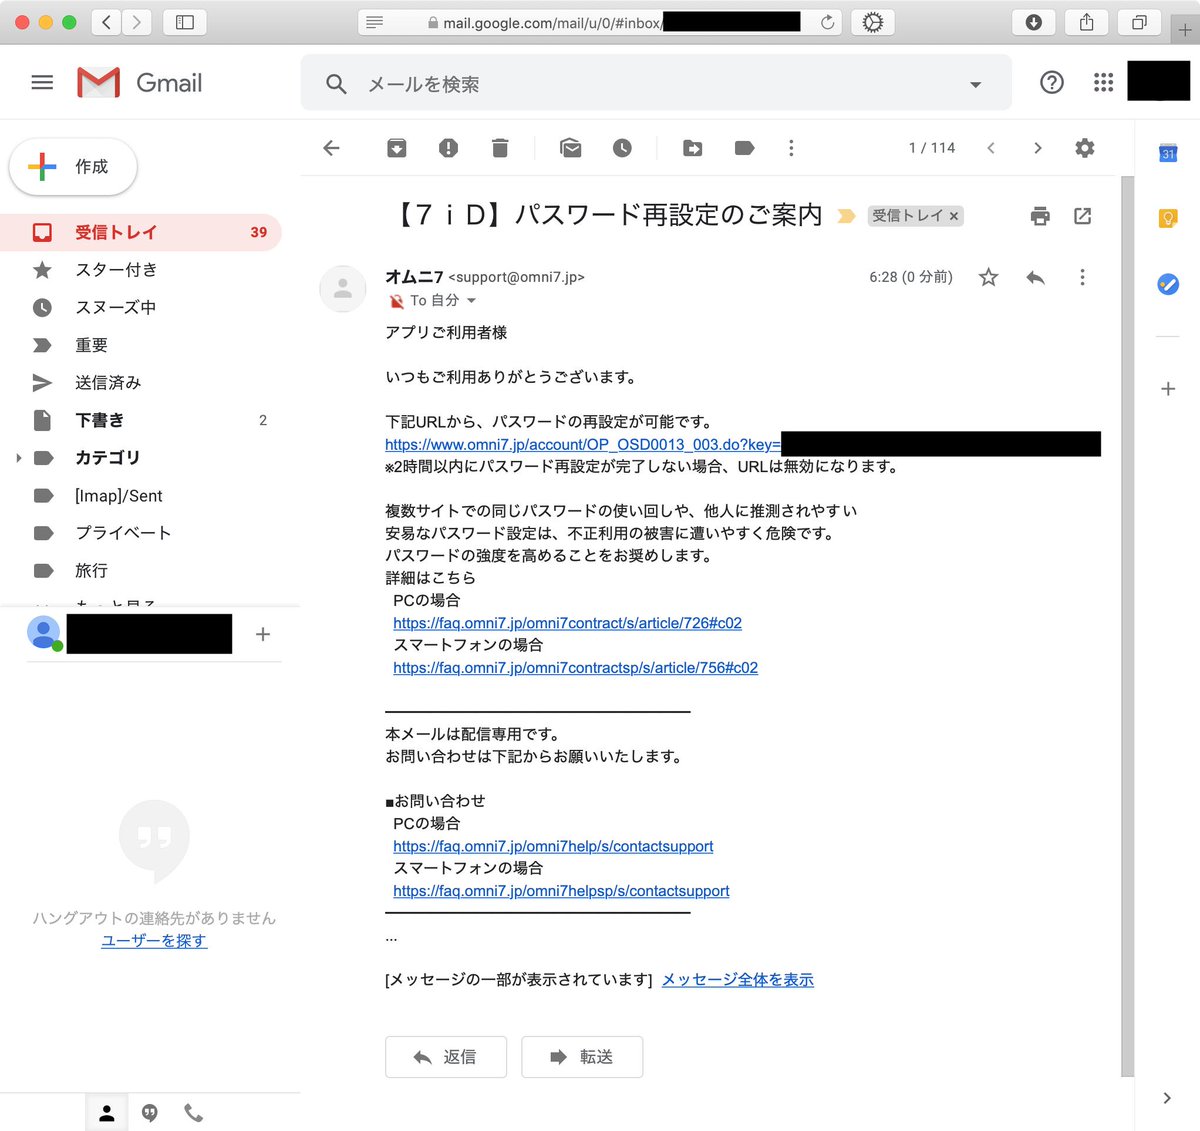Go to older email arrow
This screenshot has height=1131, width=1200.
click(x=1037, y=148)
